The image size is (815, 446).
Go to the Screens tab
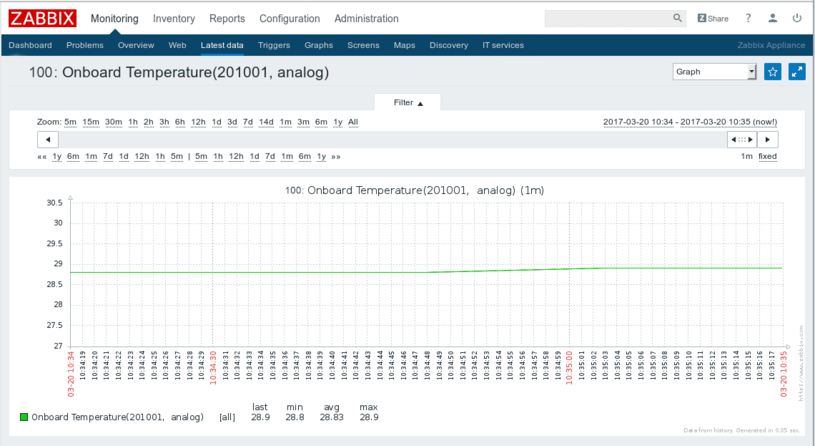tap(363, 45)
